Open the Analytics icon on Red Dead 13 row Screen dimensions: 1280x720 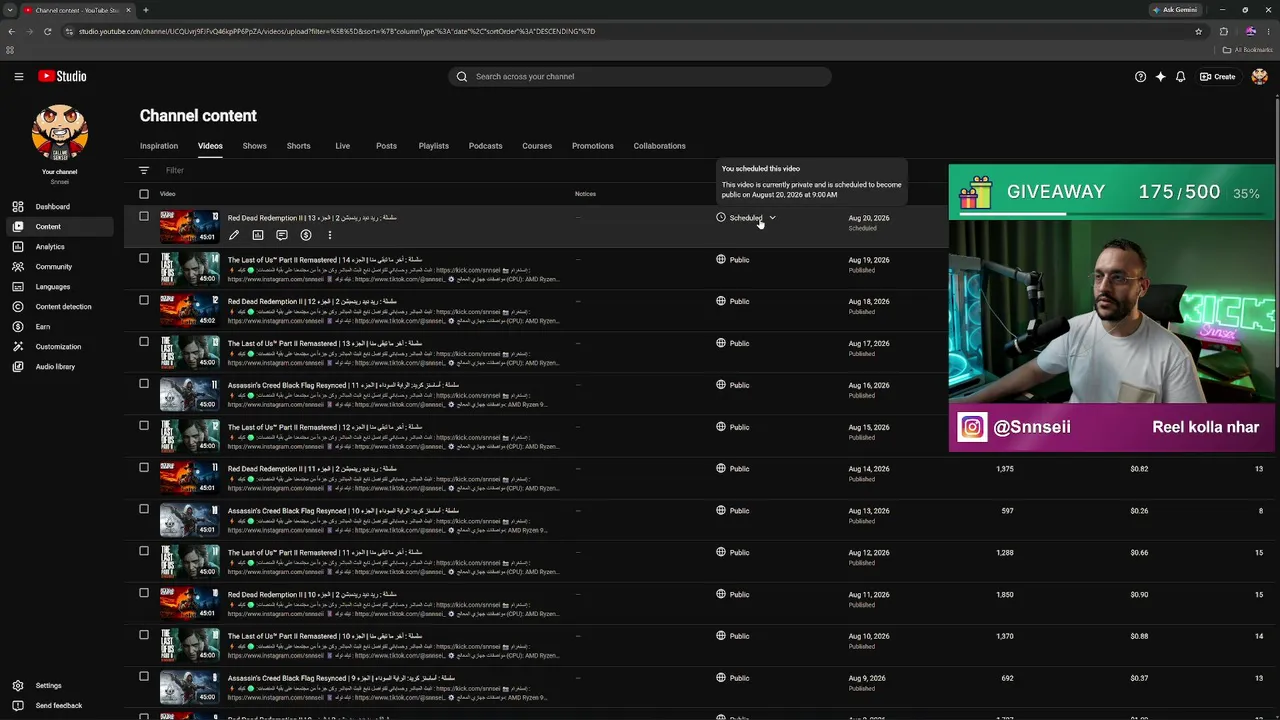[x=258, y=236]
